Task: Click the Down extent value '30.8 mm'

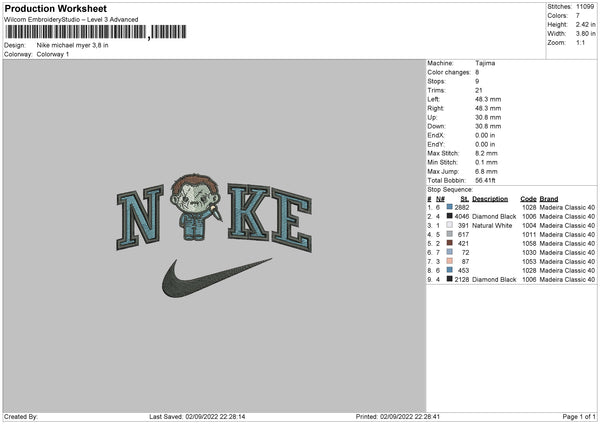Action: (488, 126)
